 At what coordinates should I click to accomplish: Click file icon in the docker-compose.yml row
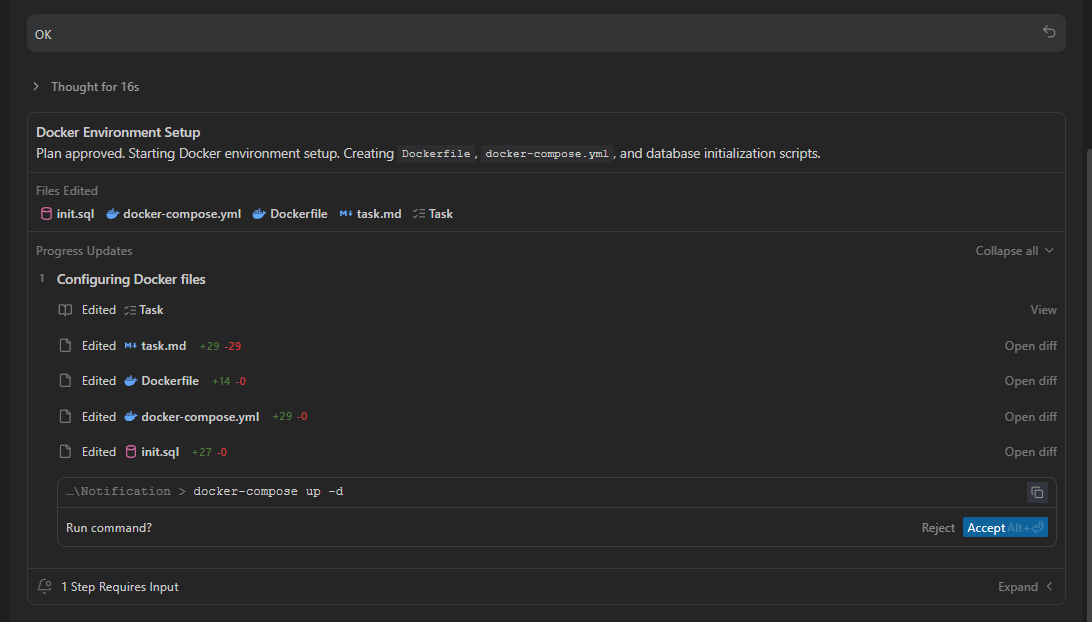[65, 417]
